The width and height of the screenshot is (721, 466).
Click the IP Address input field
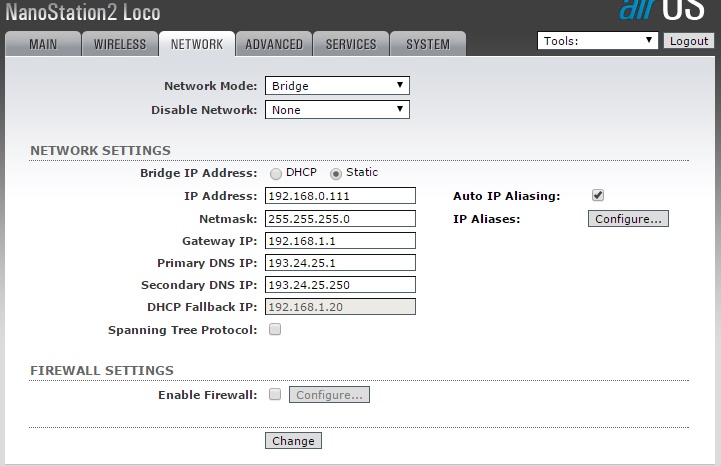pyautogui.click(x=340, y=196)
